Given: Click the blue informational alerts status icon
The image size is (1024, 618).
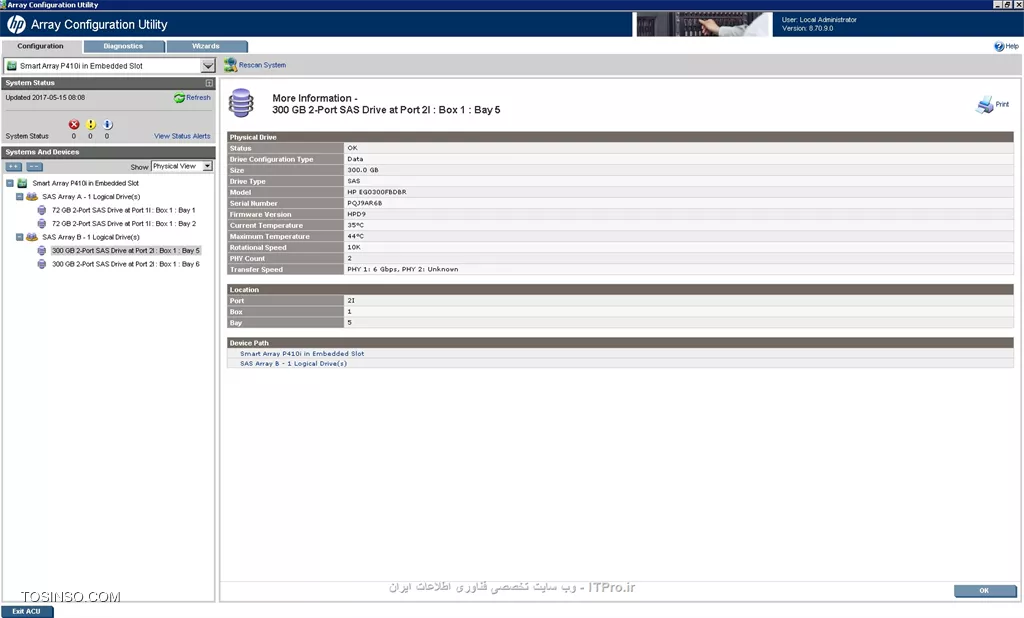Looking at the screenshot, I should click(x=107, y=124).
